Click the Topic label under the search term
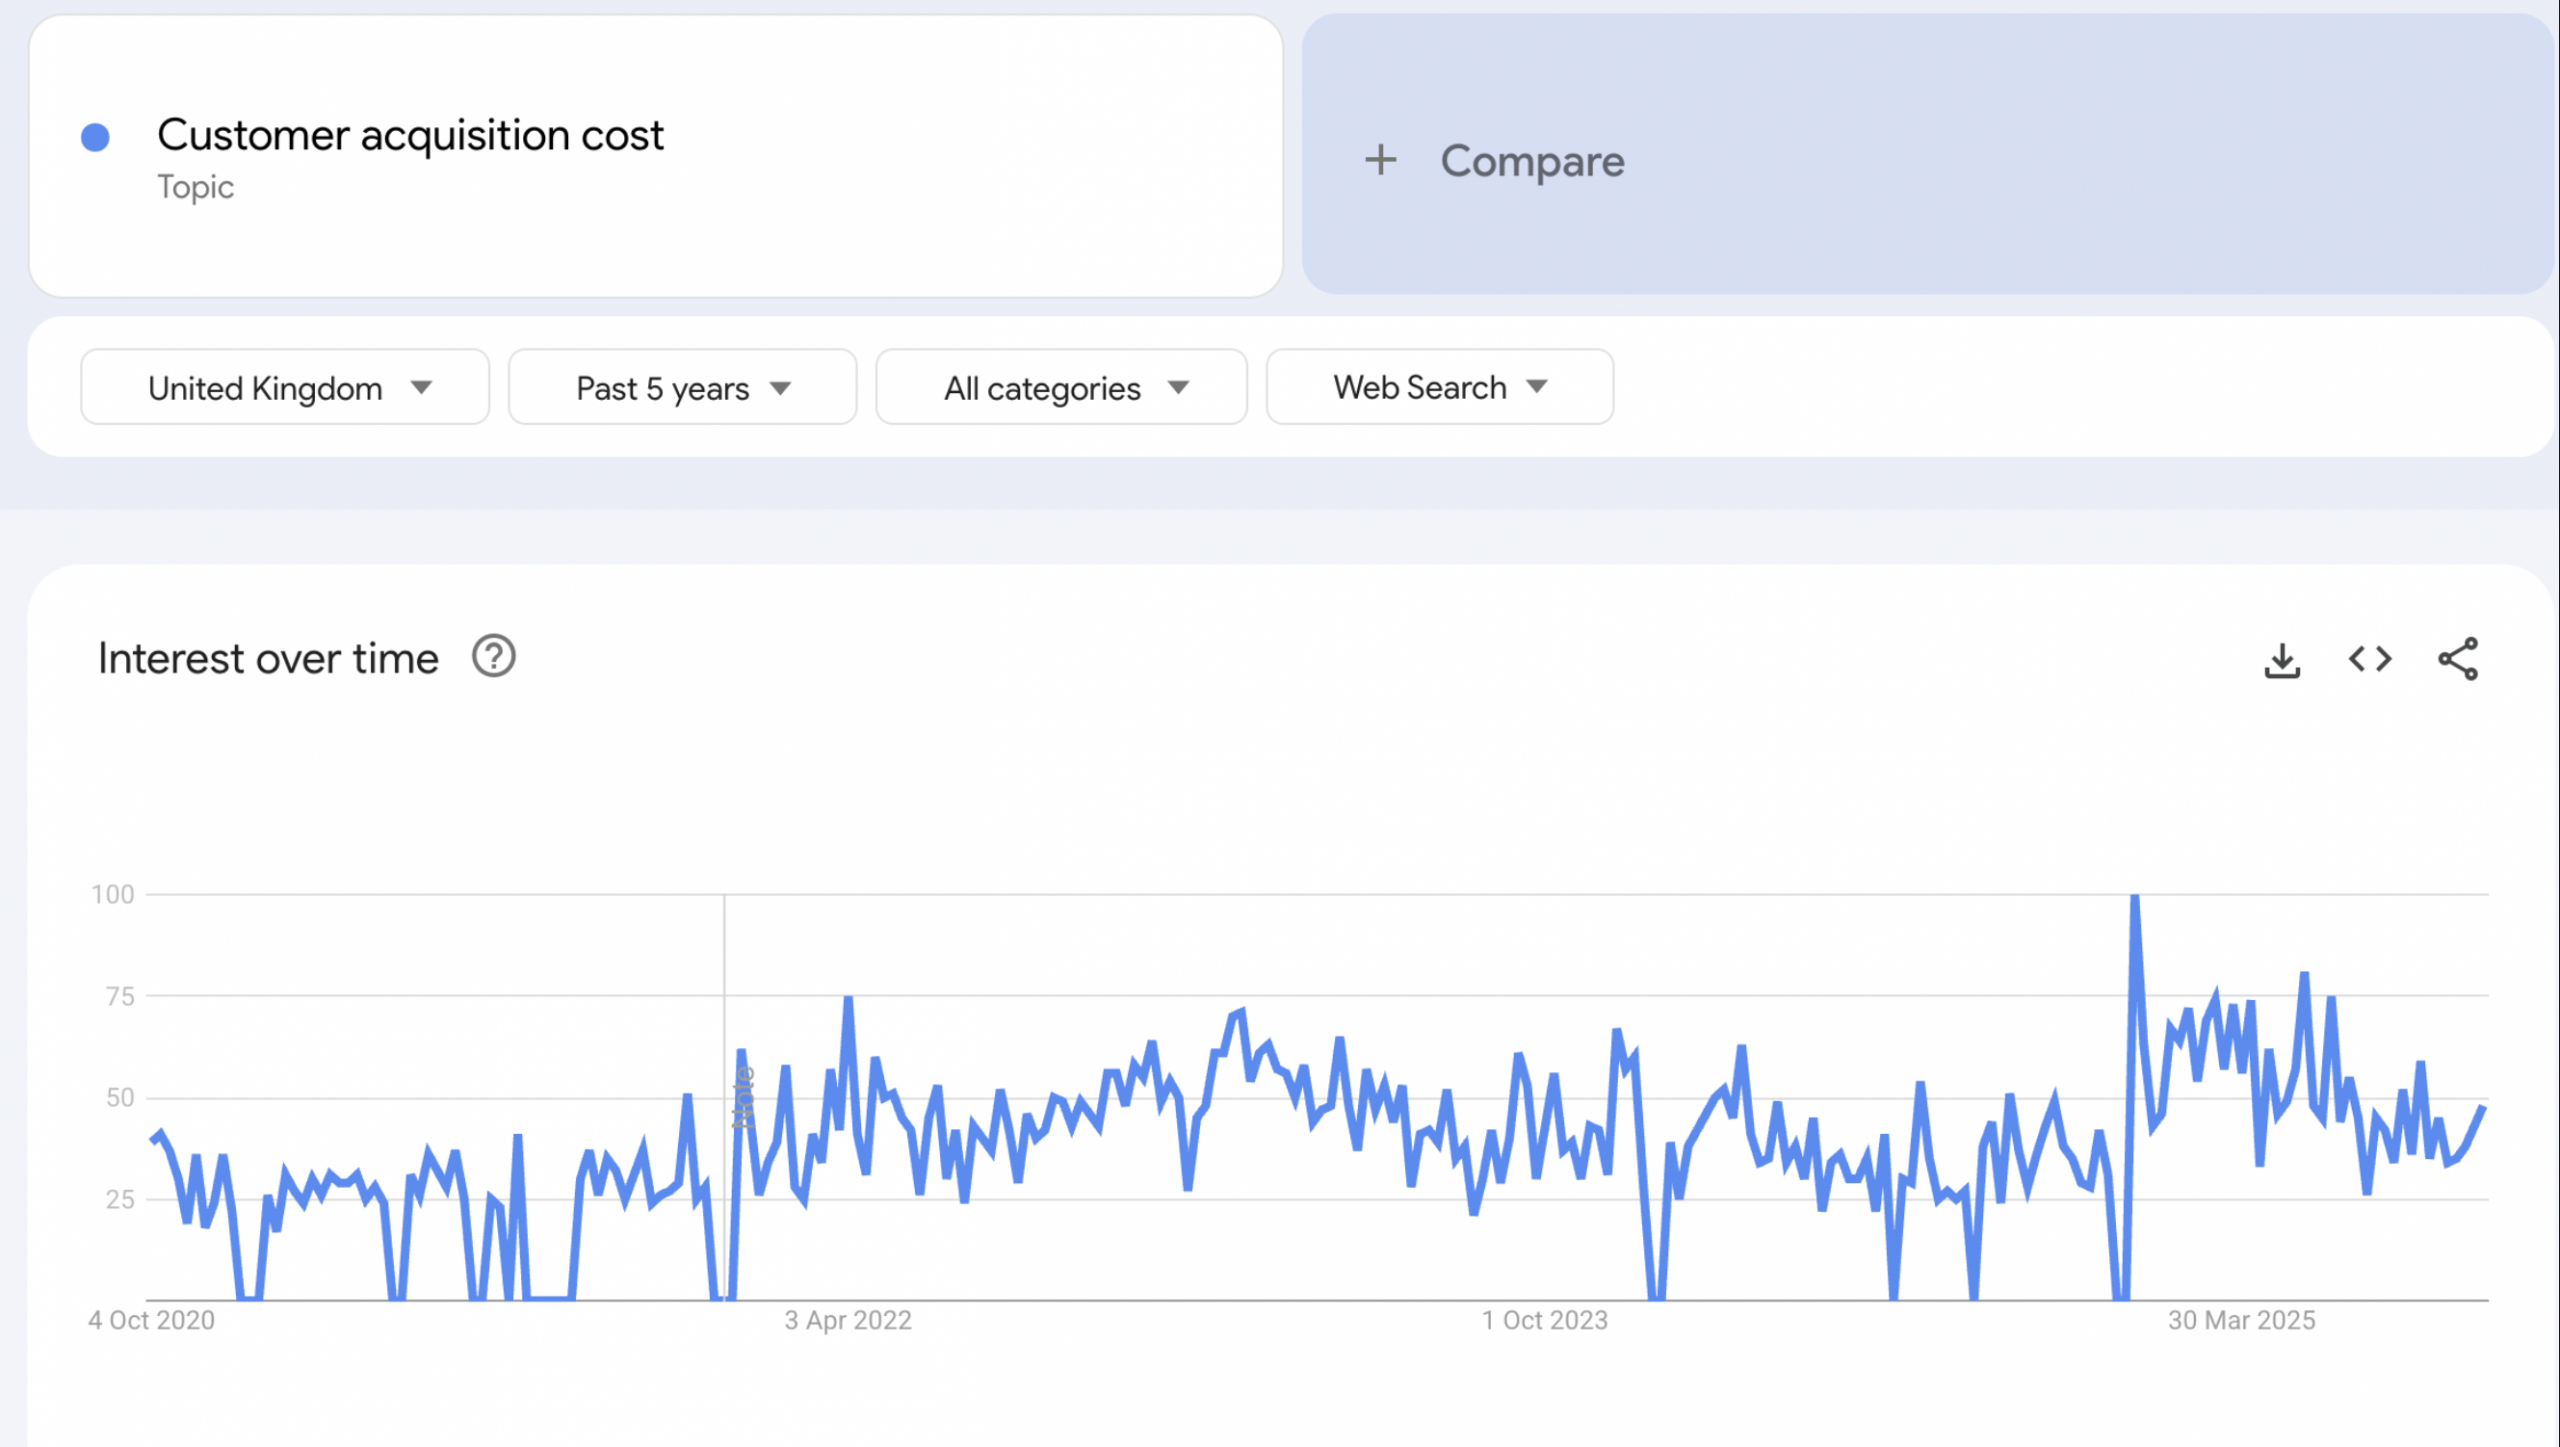Screen dimensions: 2560x1447 [x=195, y=187]
